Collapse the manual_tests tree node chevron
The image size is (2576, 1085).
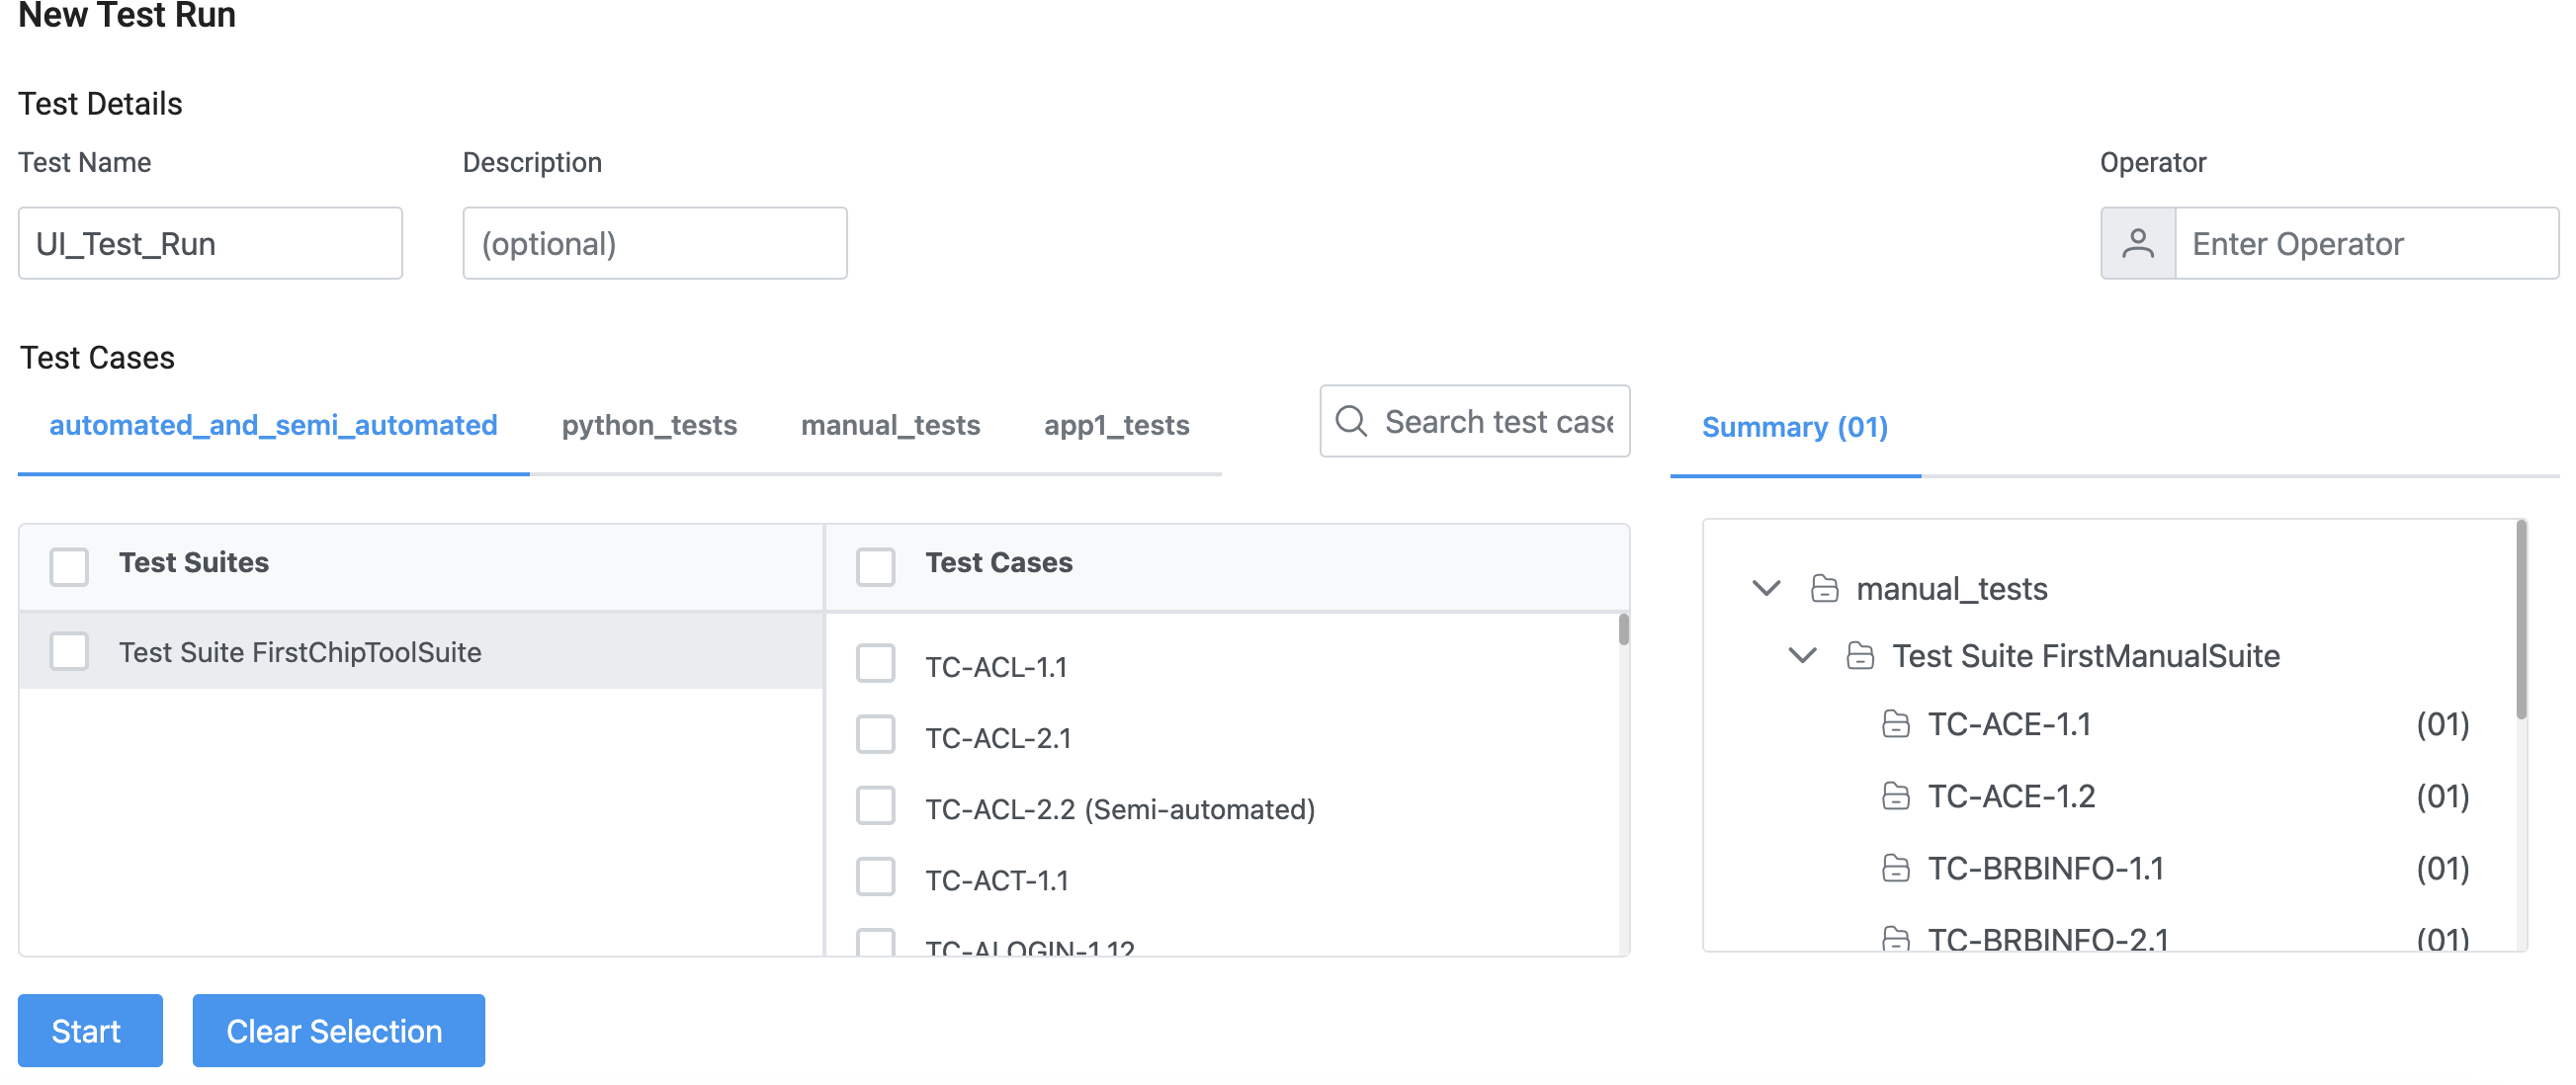(x=1766, y=588)
